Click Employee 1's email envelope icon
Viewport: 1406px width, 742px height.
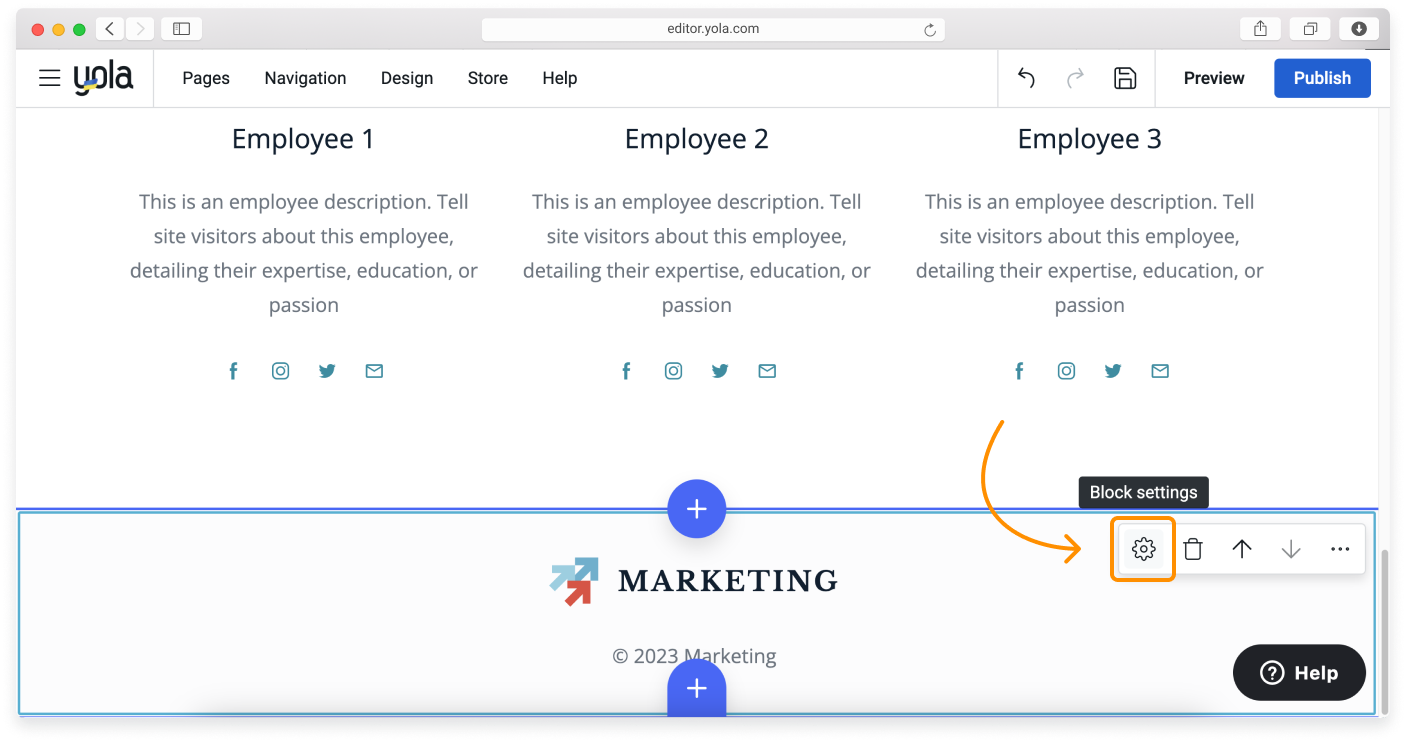374,371
